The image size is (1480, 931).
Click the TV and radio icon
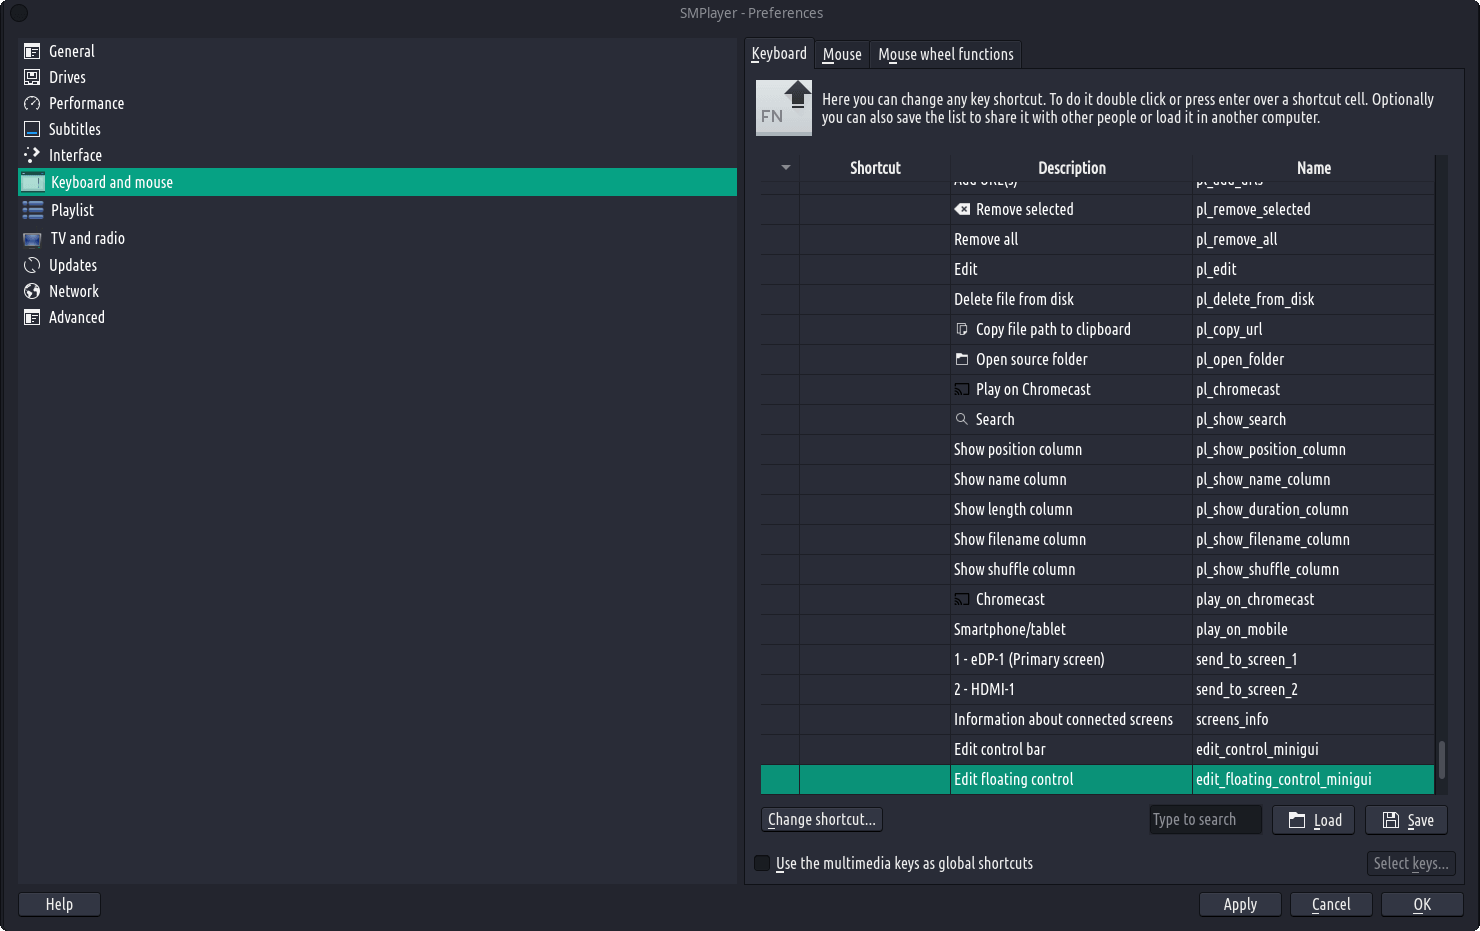33,238
